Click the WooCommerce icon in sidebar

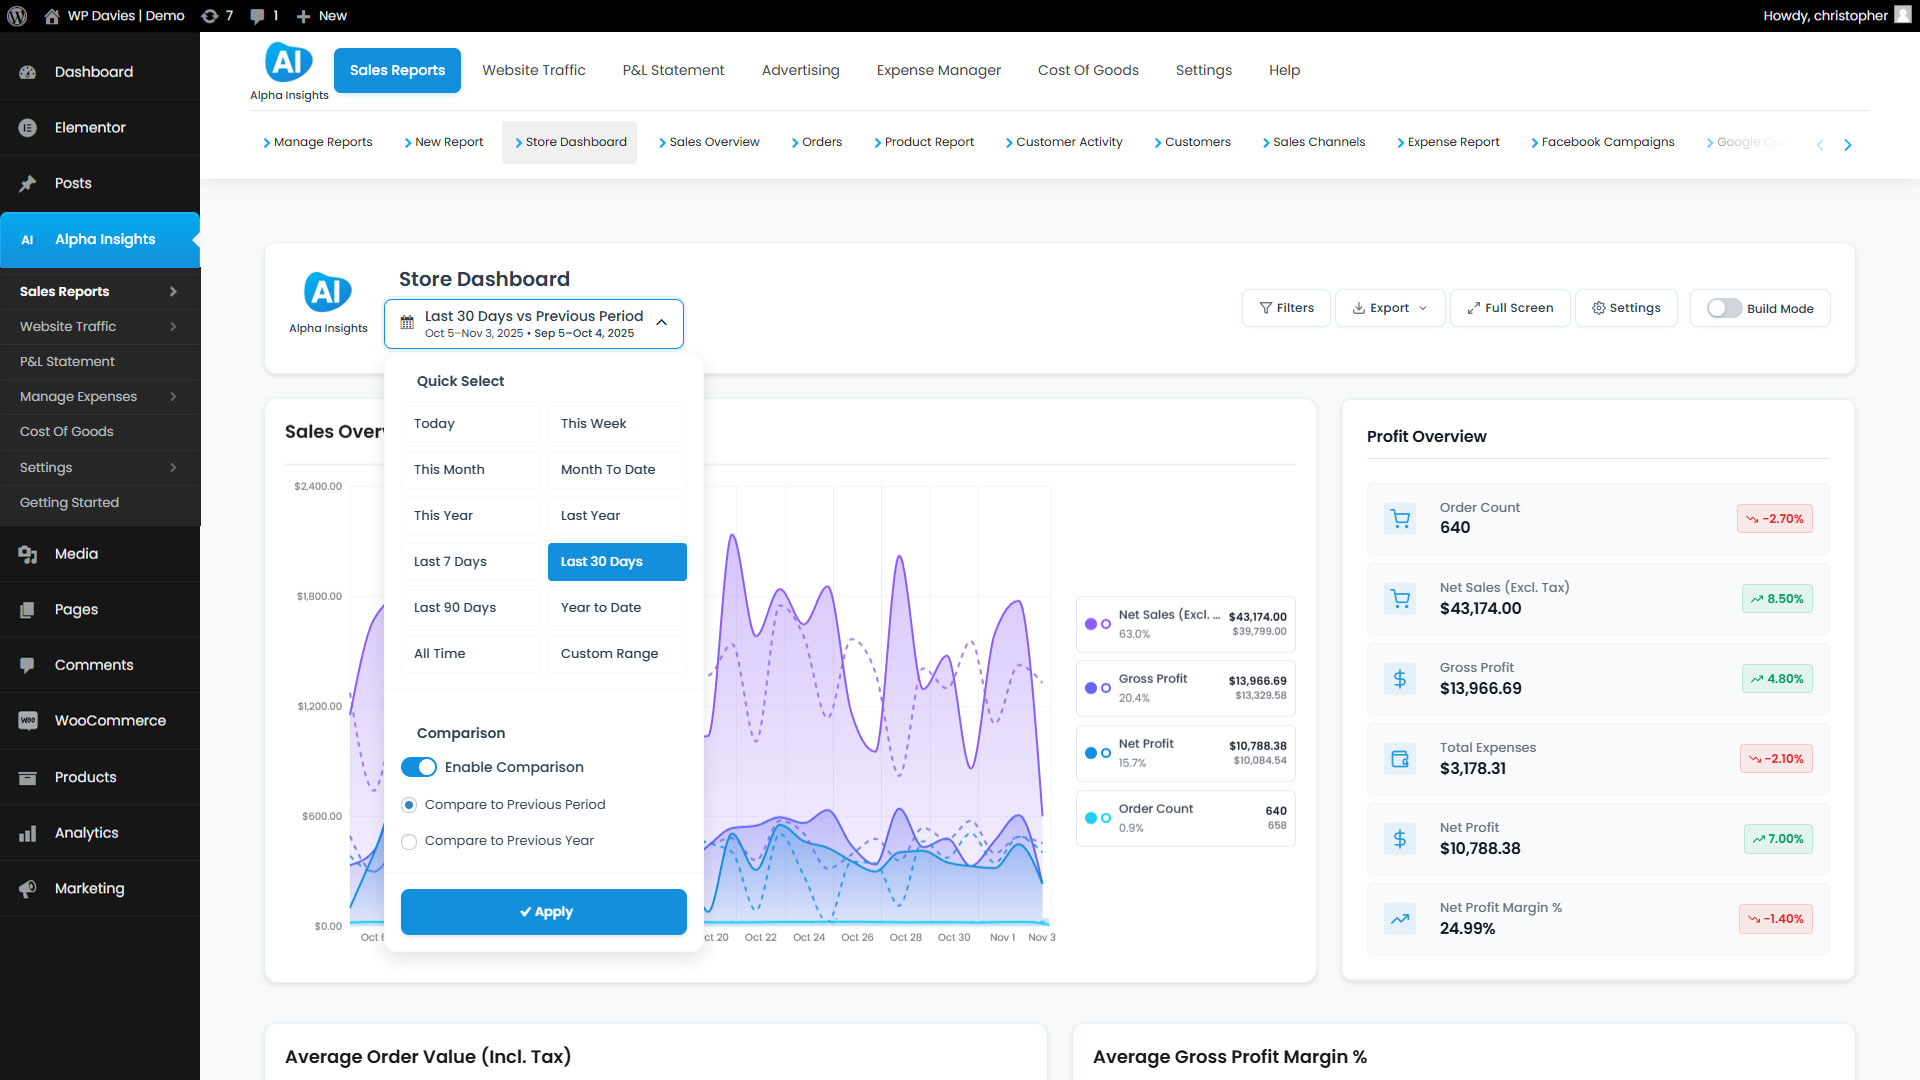28,721
